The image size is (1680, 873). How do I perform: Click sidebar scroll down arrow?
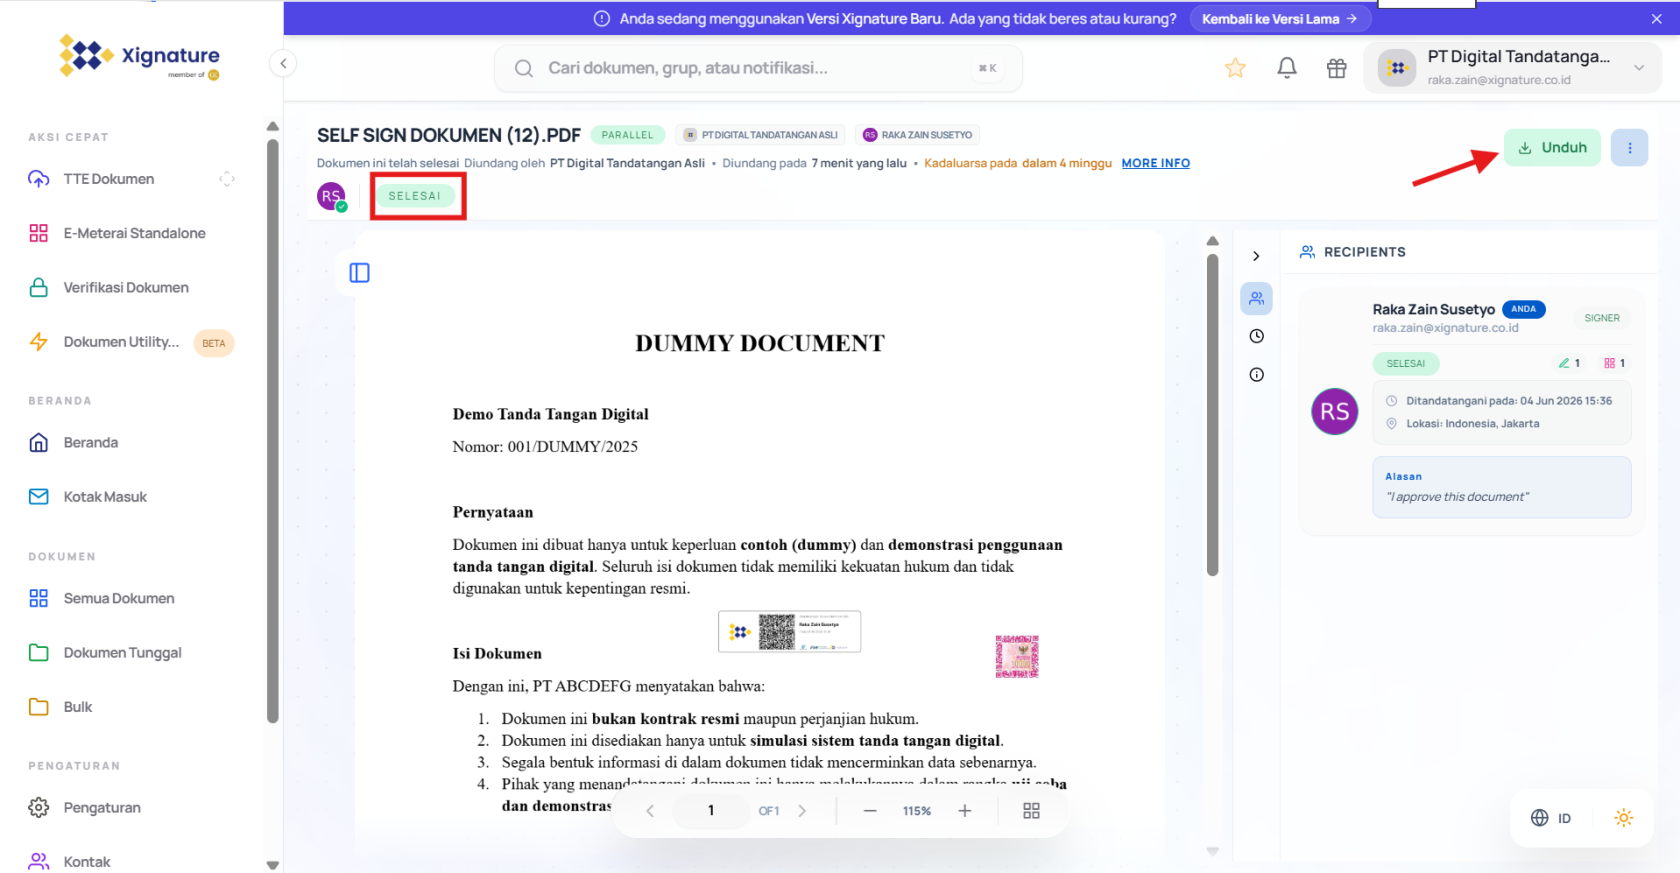(x=273, y=865)
